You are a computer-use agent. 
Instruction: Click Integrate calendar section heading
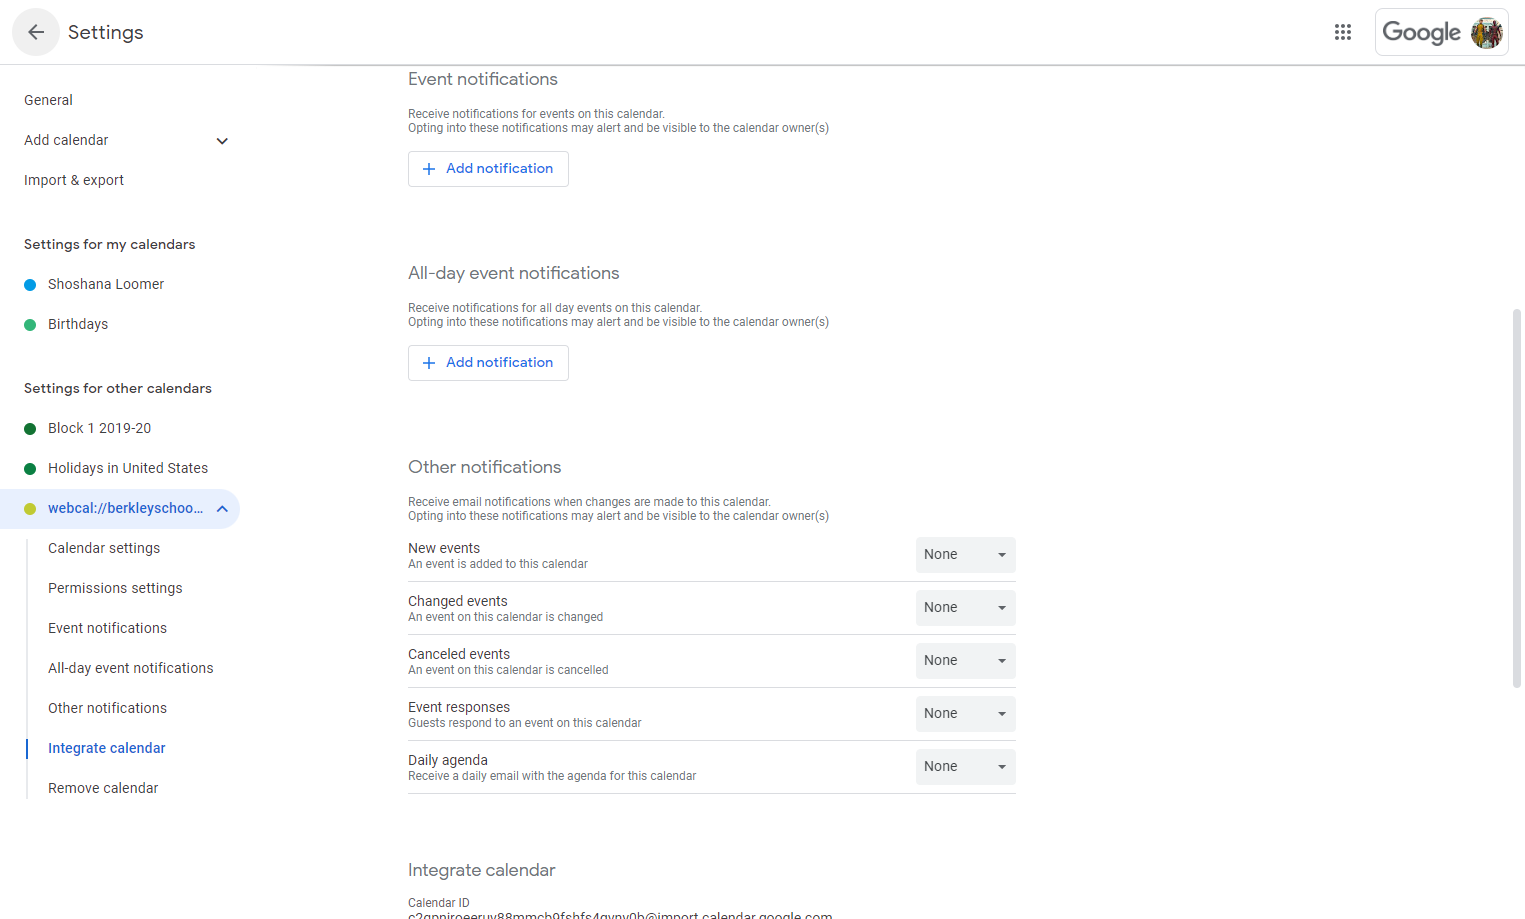481,870
